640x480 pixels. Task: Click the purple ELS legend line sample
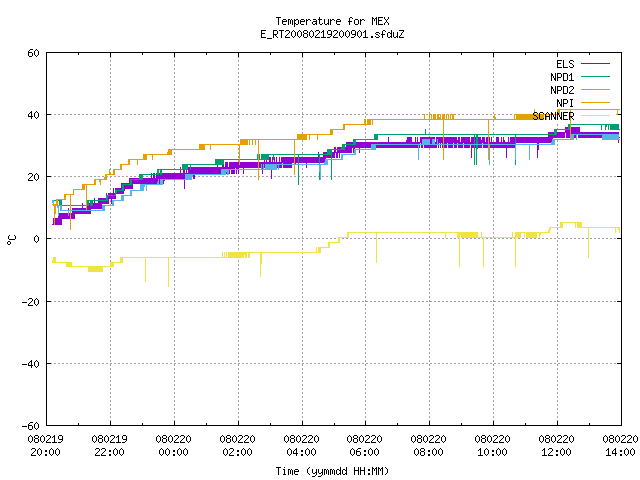pyautogui.click(x=596, y=64)
